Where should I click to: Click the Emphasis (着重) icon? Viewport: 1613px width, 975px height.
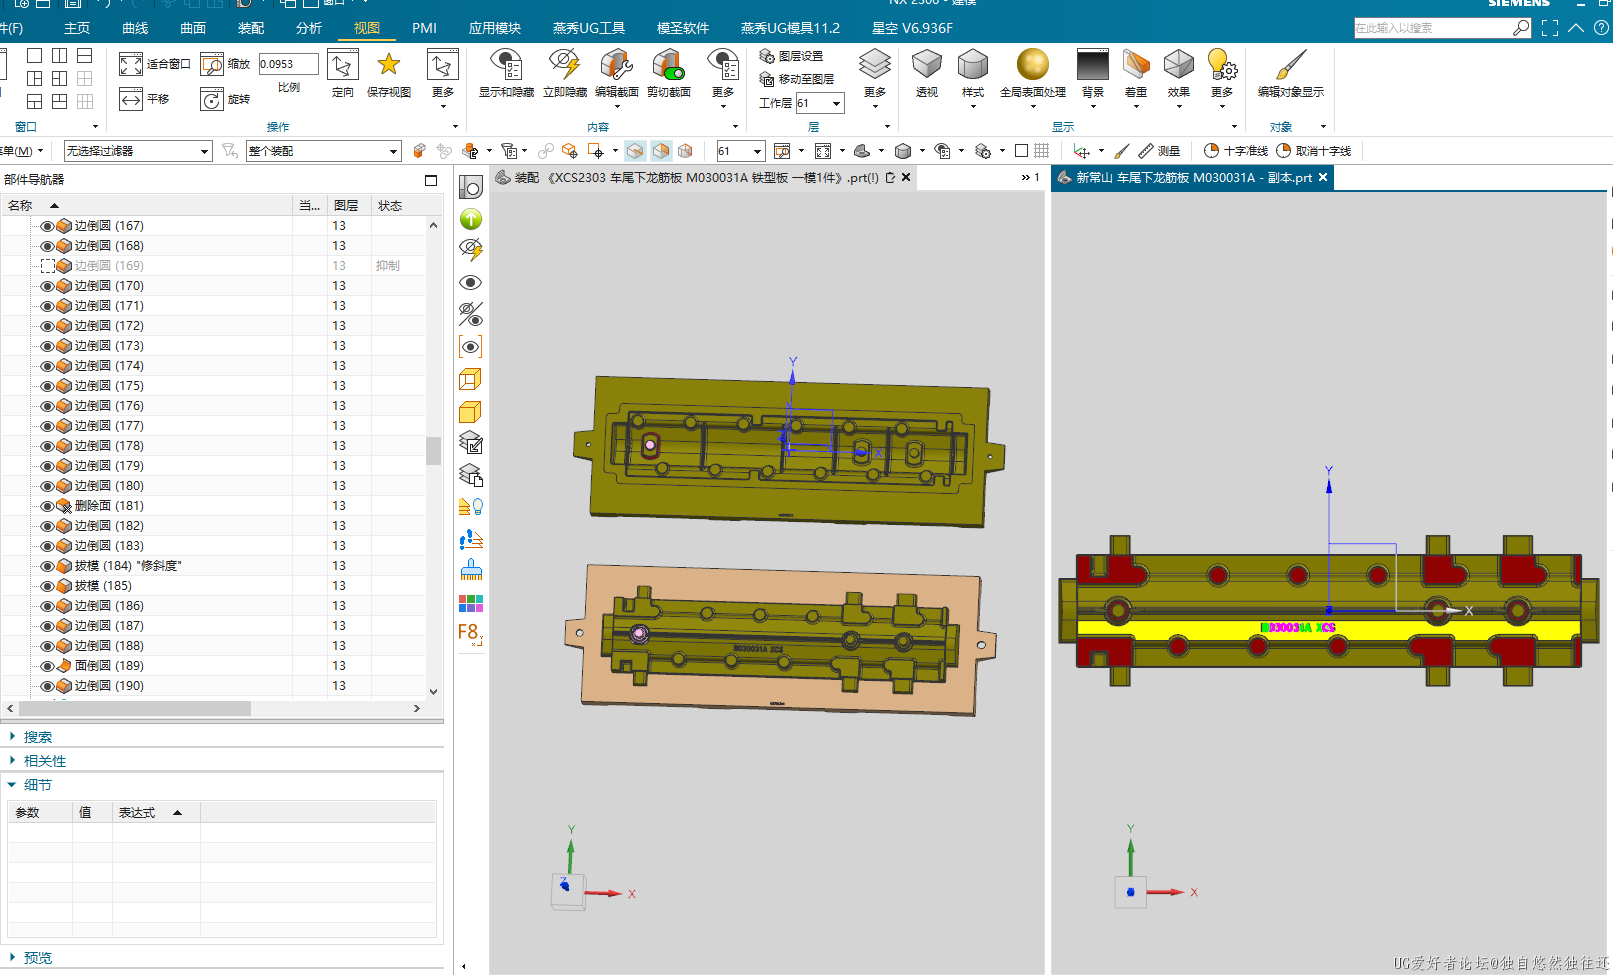(x=1136, y=65)
